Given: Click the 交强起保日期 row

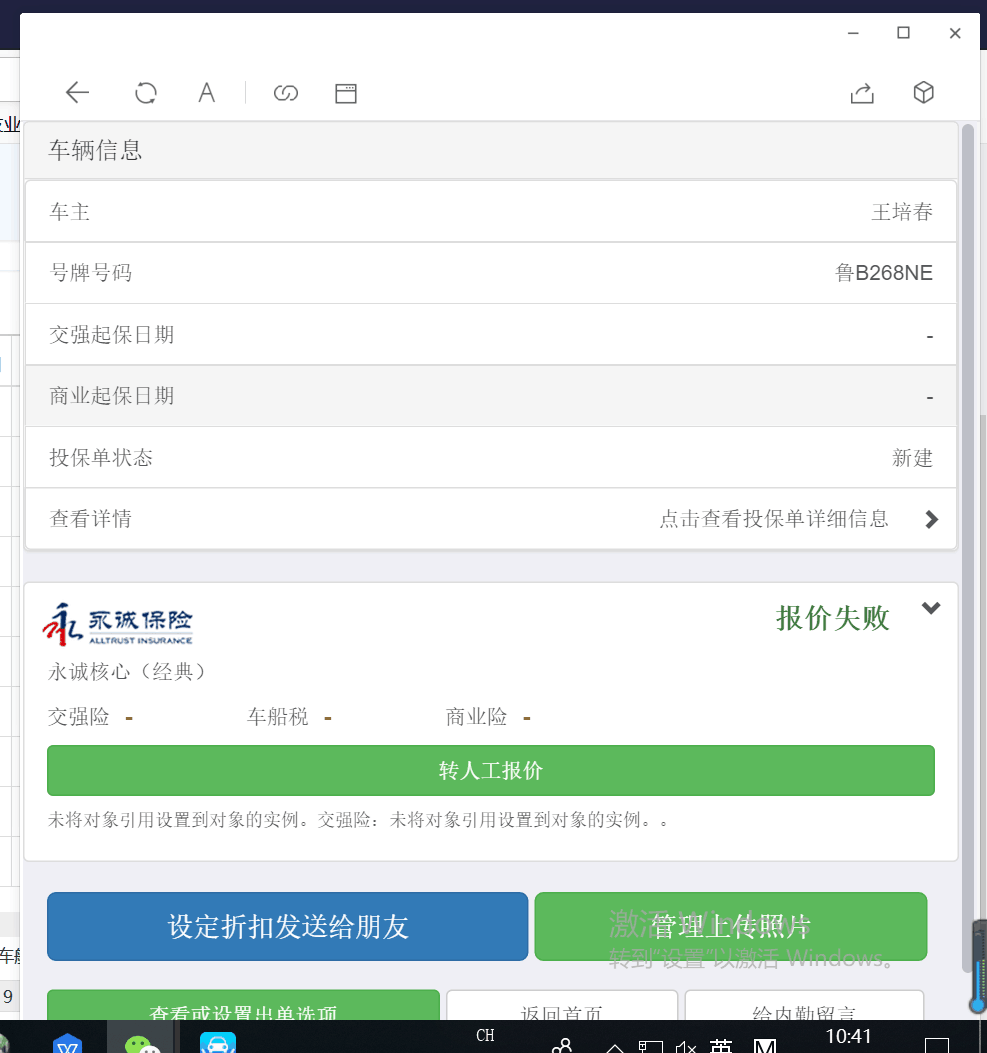Looking at the screenshot, I should click(491, 334).
